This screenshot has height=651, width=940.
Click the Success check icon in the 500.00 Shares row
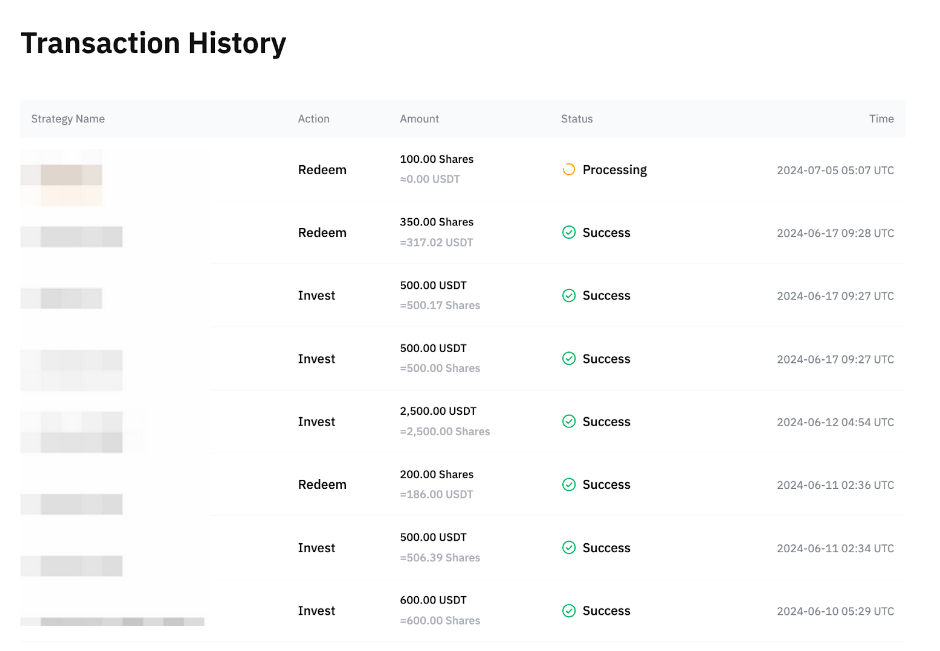(x=568, y=359)
